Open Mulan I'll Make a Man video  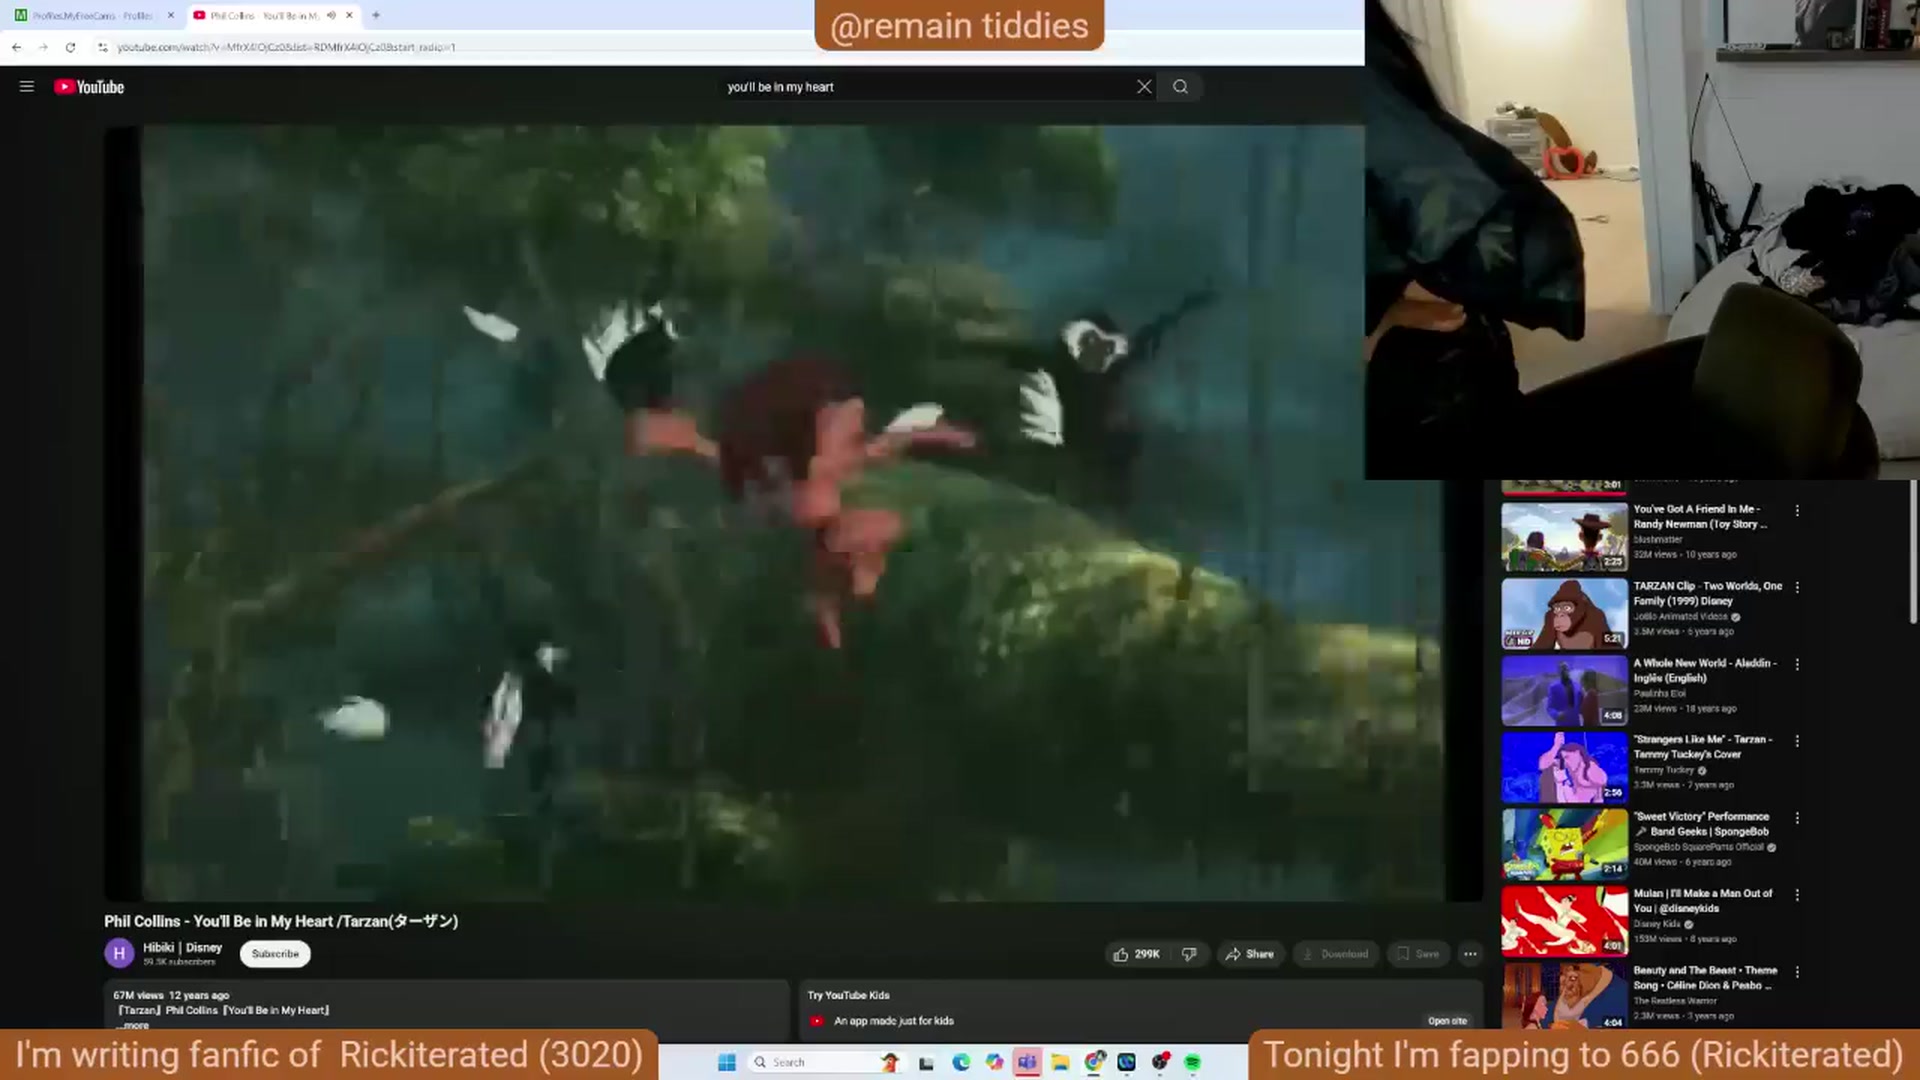coord(1564,921)
